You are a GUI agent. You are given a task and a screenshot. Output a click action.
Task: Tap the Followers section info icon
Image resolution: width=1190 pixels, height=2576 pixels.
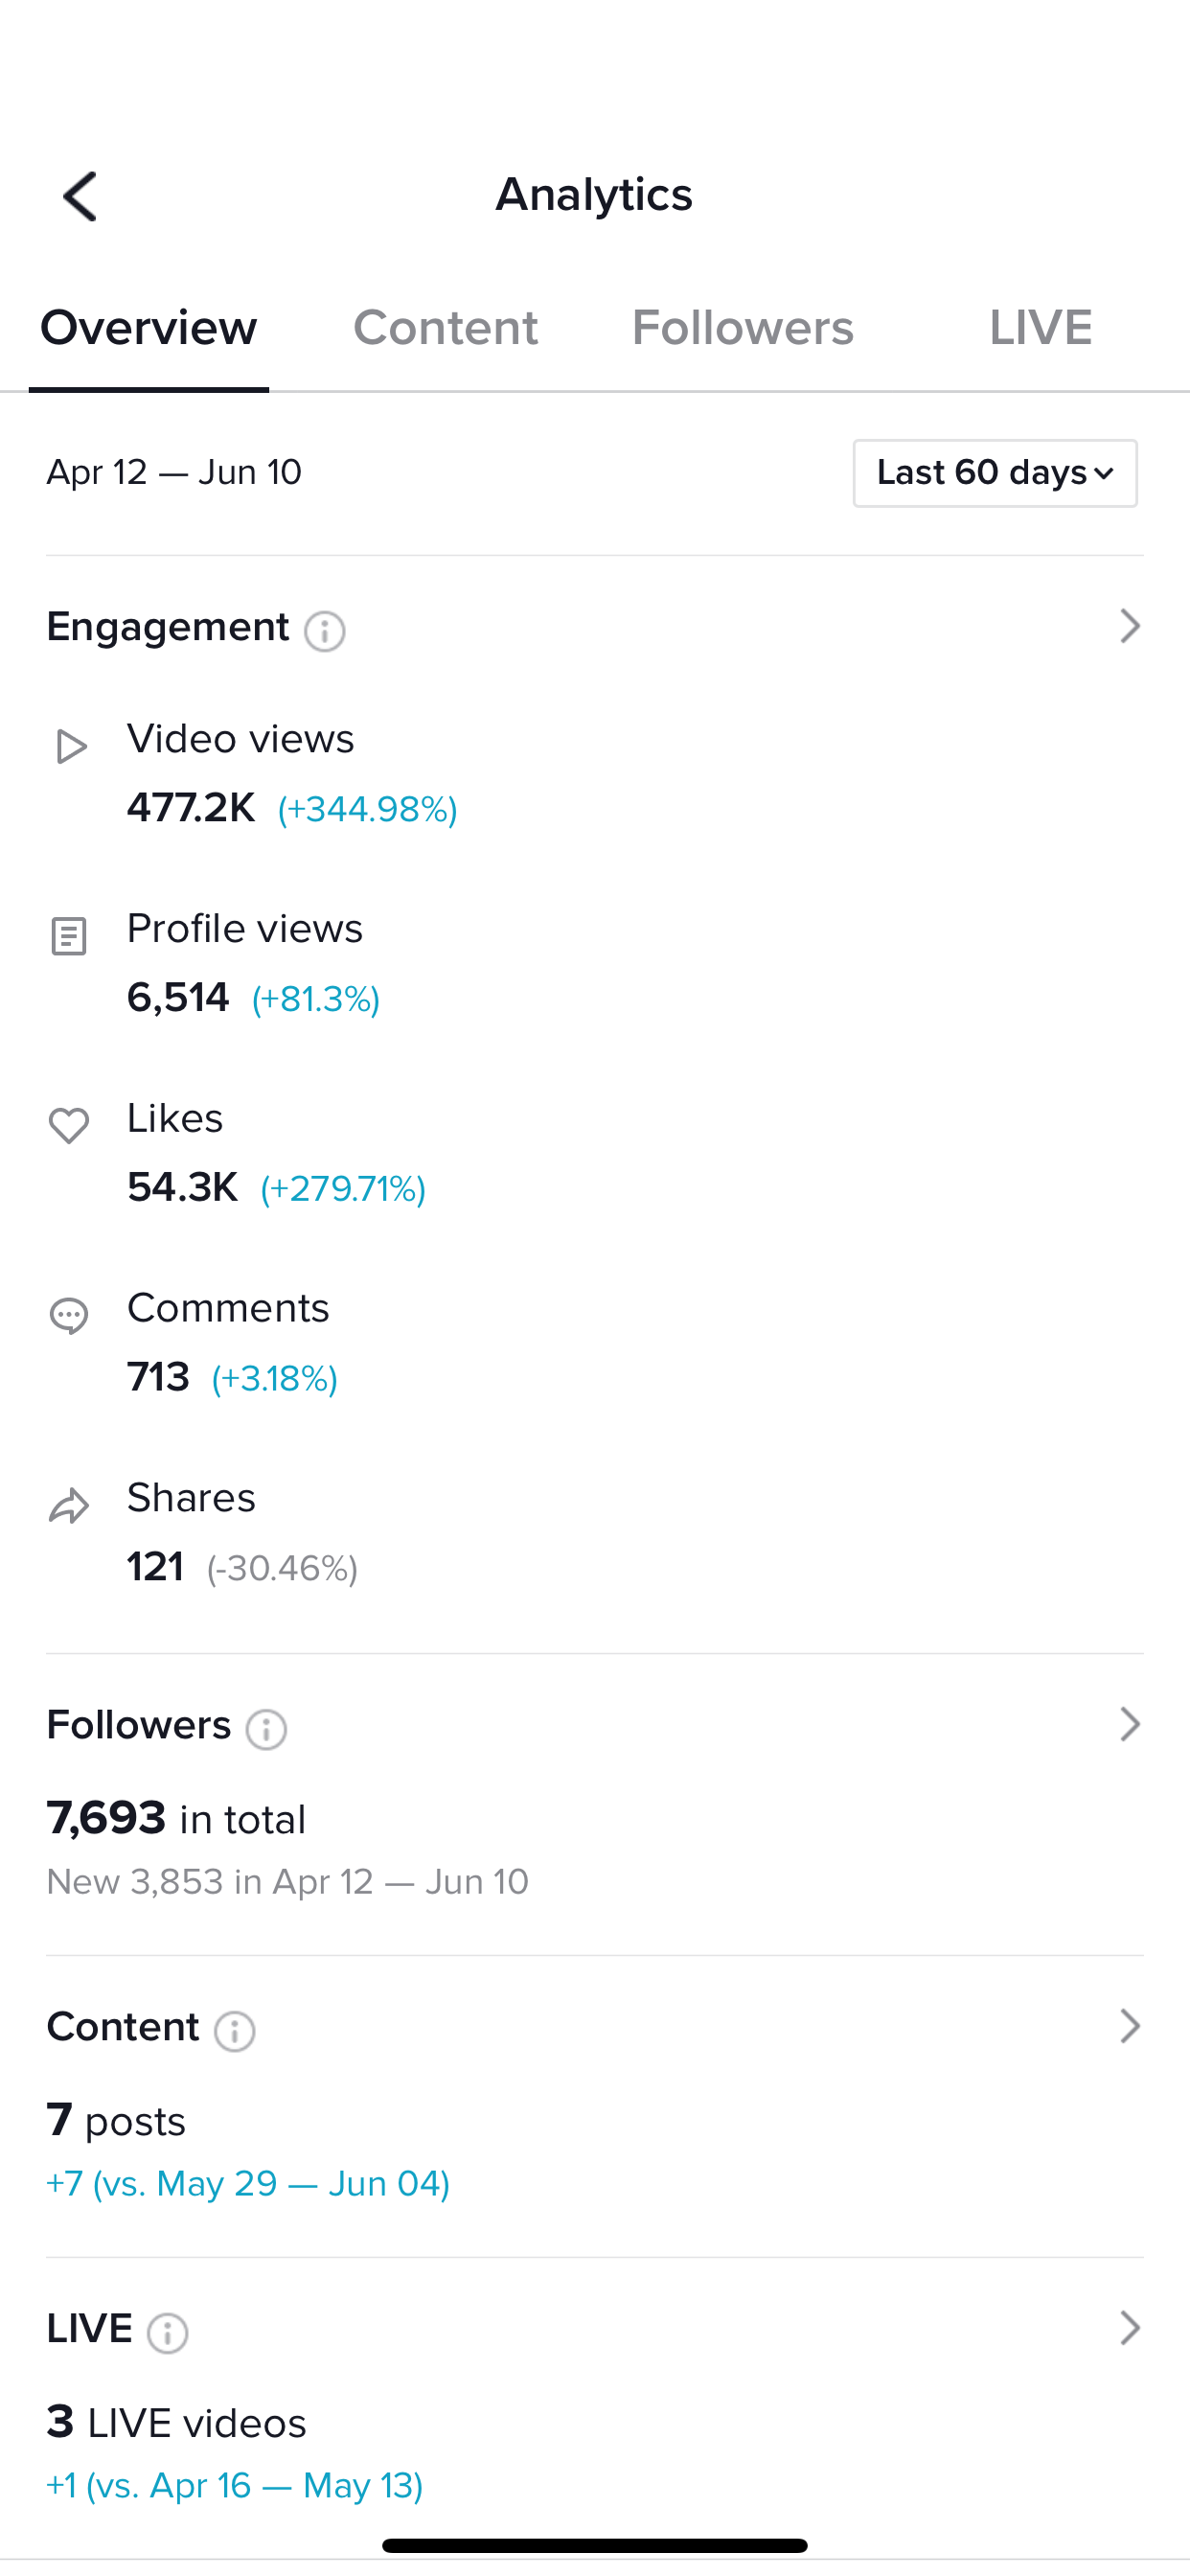[267, 1729]
